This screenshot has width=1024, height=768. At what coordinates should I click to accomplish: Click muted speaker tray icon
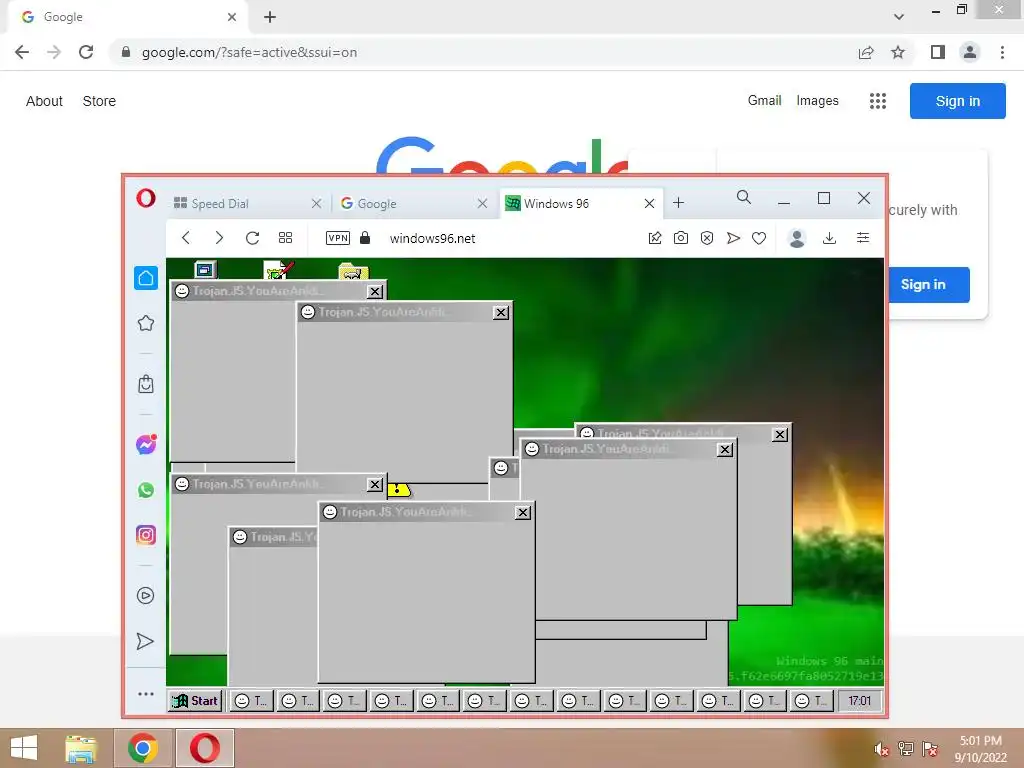click(881, 749)
